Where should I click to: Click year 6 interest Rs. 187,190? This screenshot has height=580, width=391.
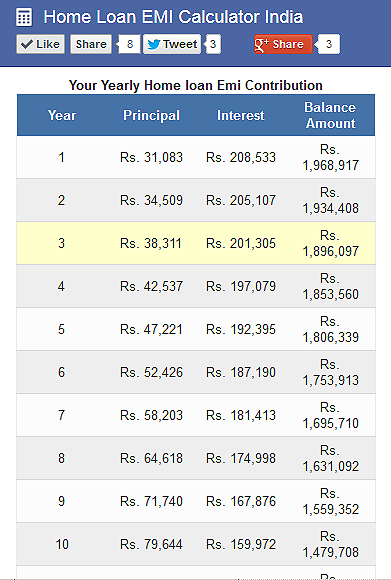click(x=241, y=372)
